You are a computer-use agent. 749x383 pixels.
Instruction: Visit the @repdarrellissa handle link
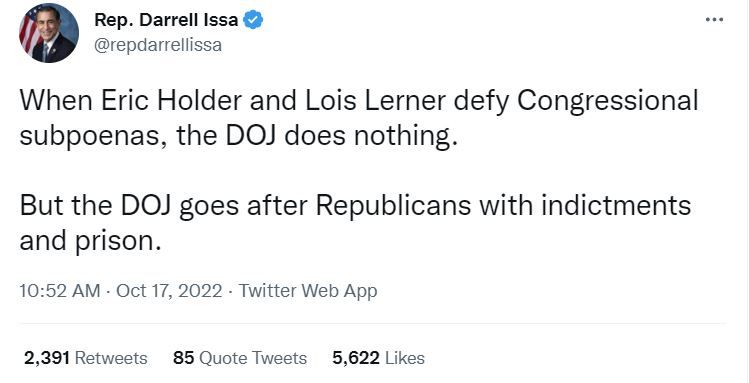click(158, 45)
